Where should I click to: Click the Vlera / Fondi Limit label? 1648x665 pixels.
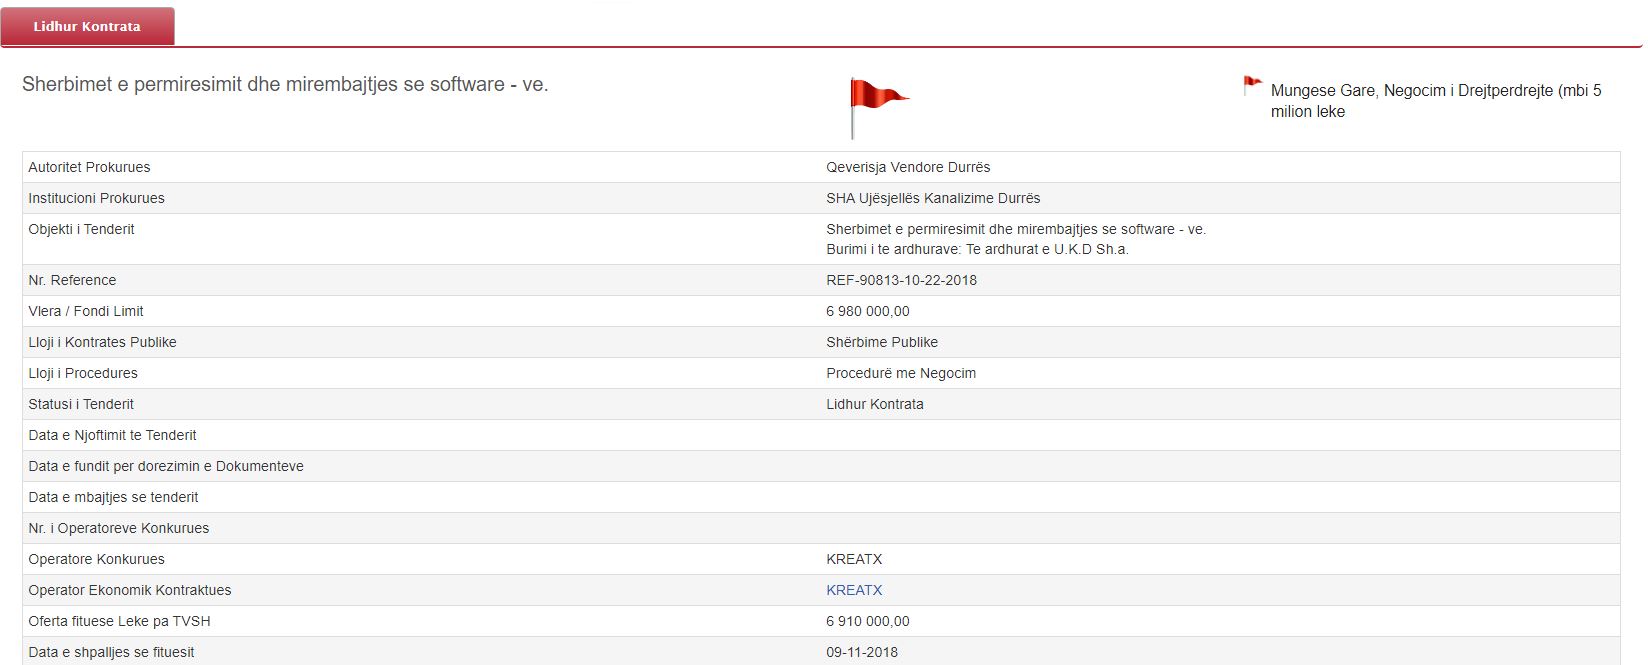(x=86, y=311)
